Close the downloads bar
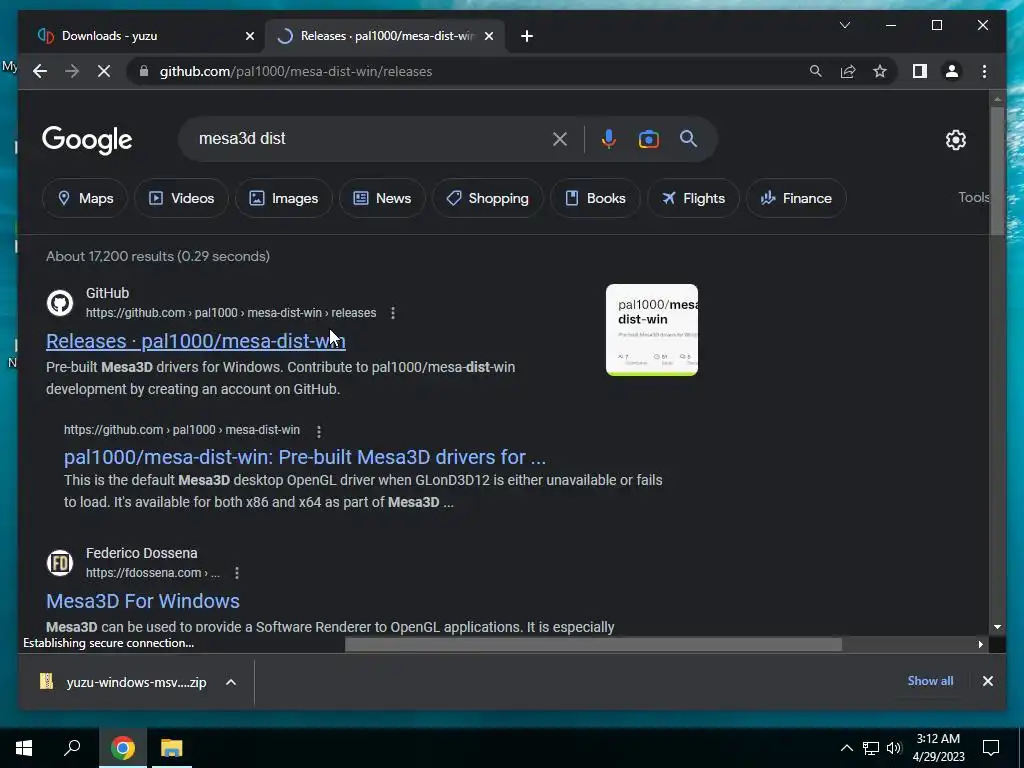This screenshot has height=768, width=1024. tap(987, 680)
